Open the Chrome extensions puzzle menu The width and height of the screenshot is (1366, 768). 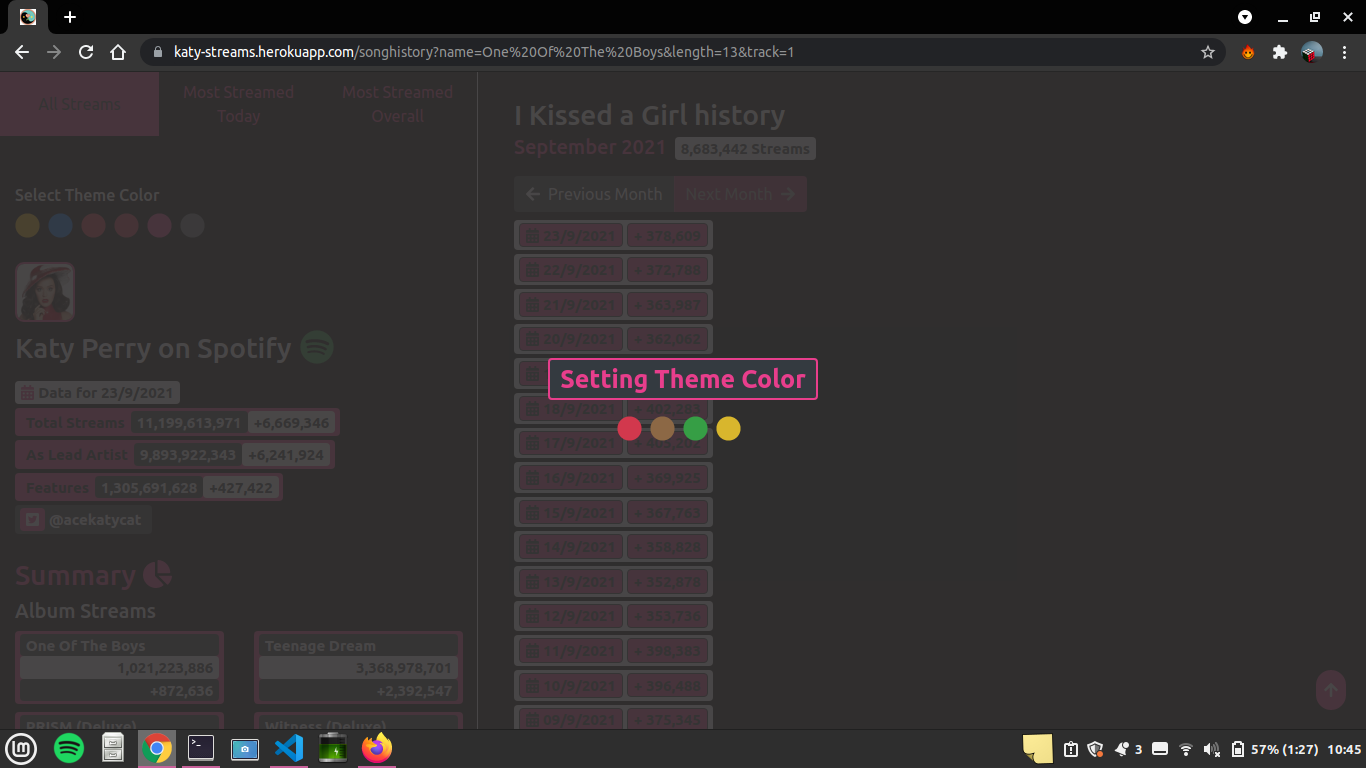(x=1279, y=52)
